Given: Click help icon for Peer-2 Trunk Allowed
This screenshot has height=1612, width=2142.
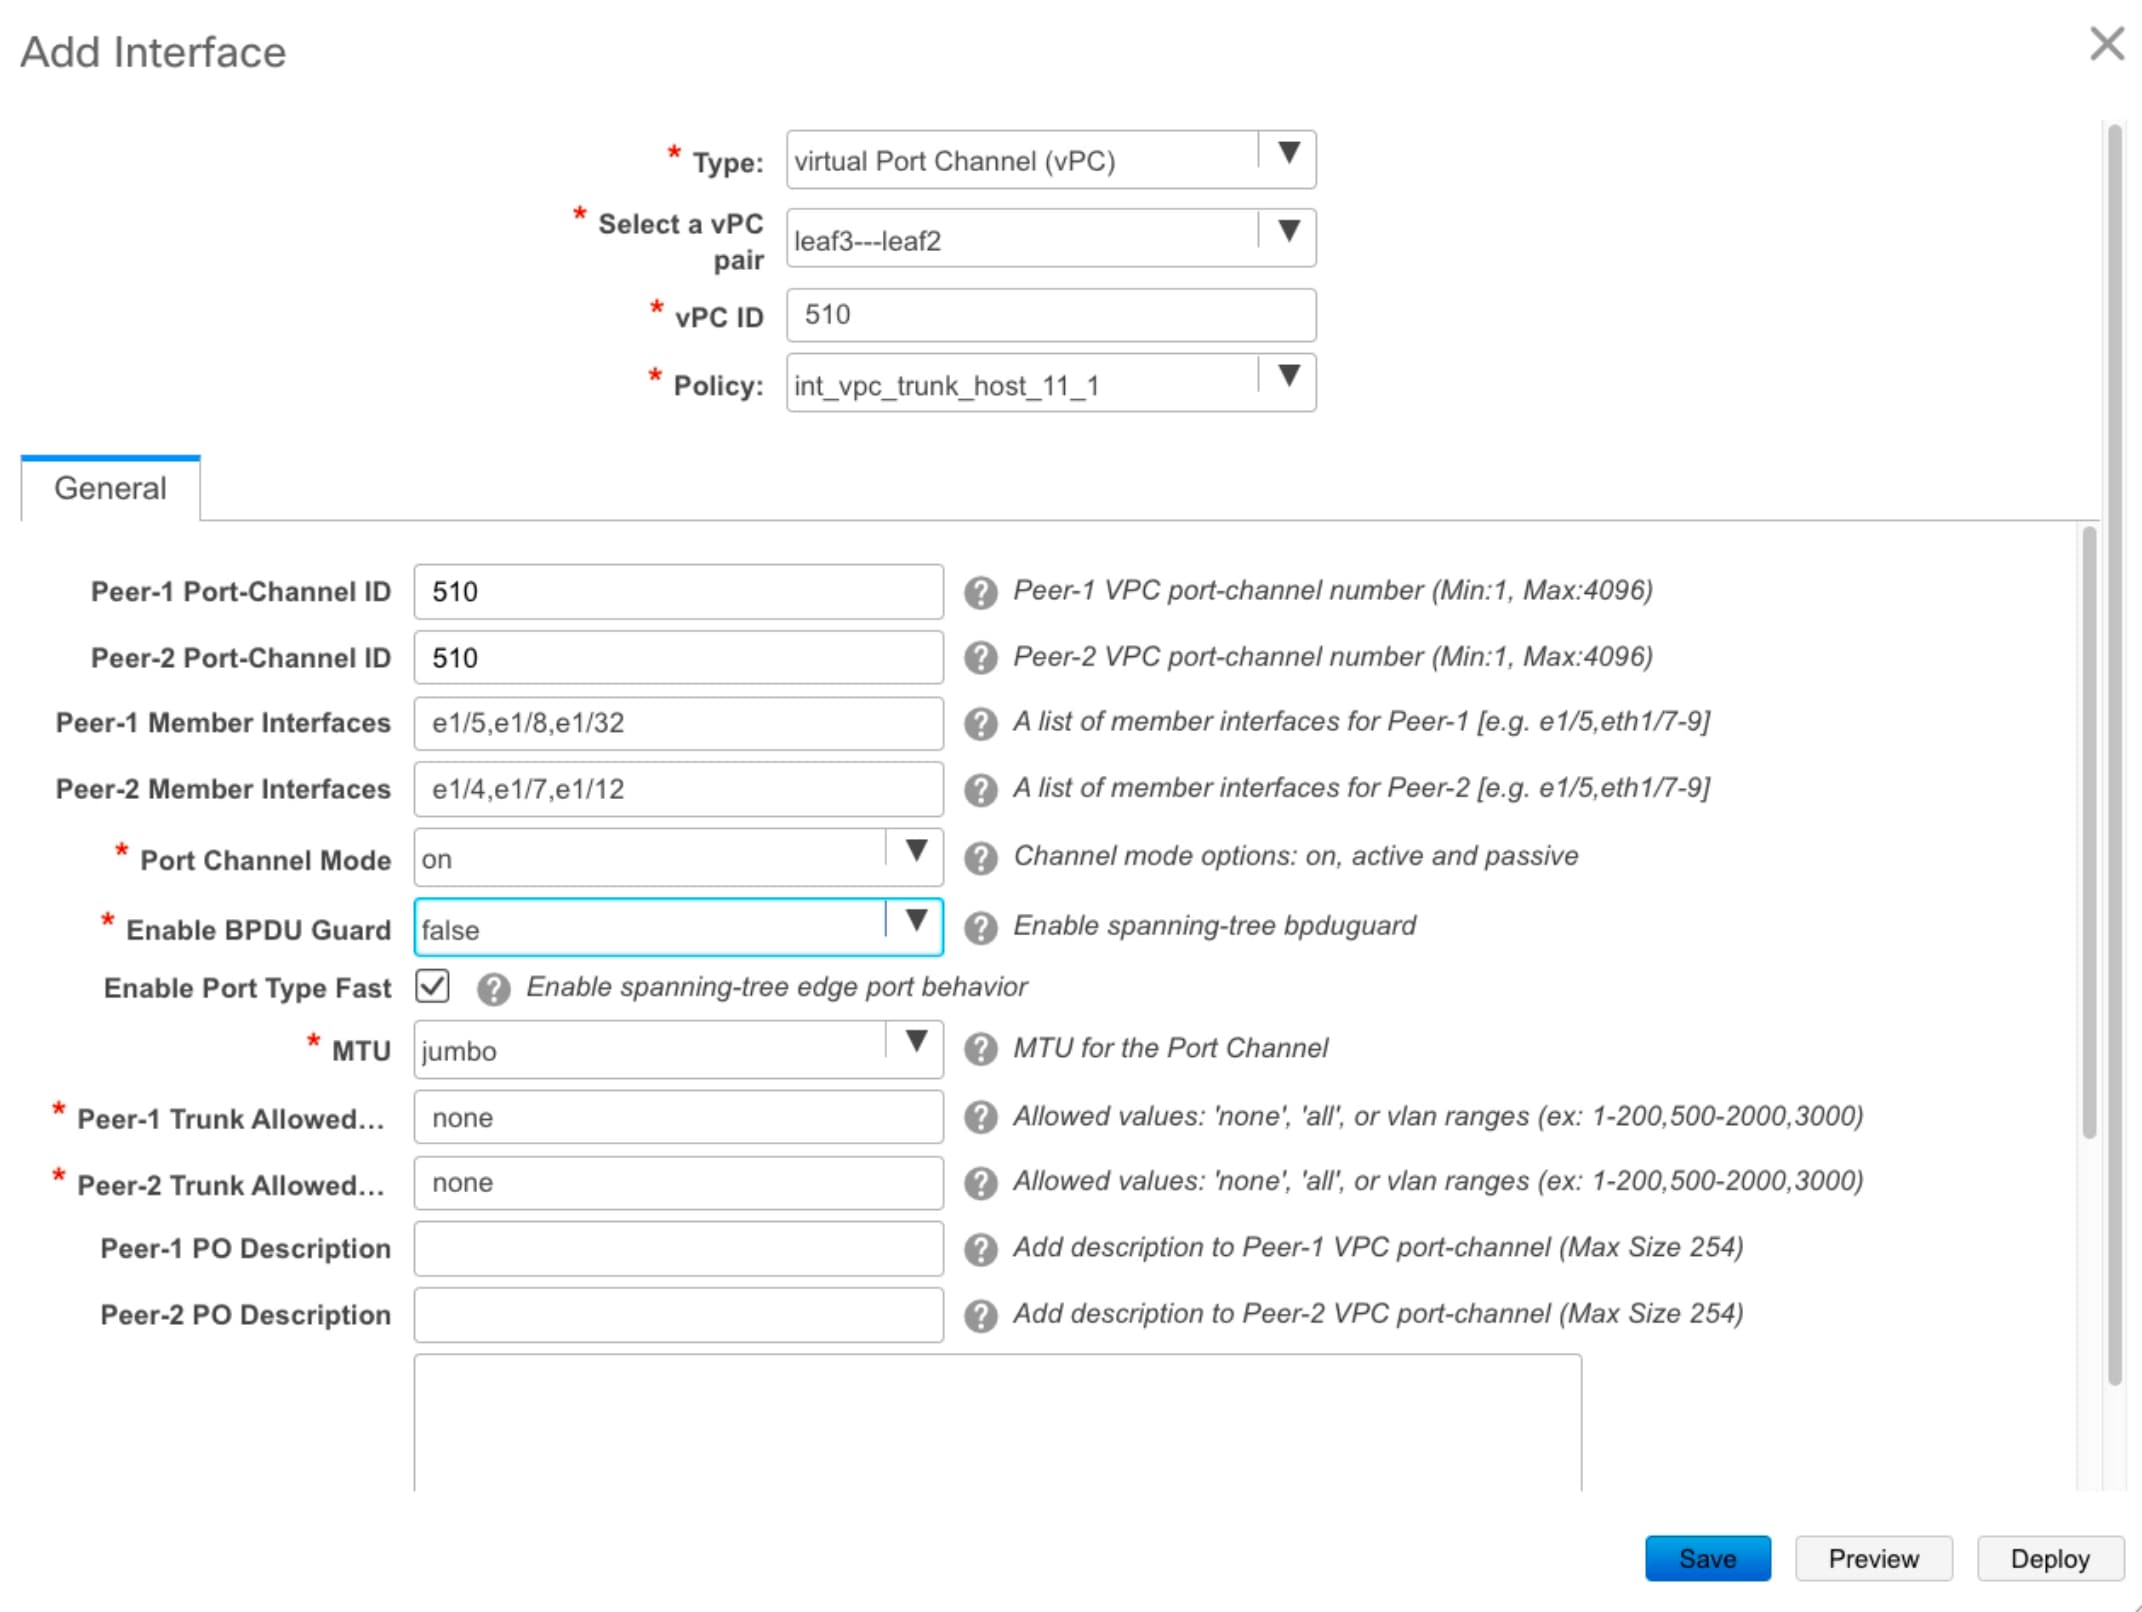Looking at the screenshot, I should (980, 1183).
